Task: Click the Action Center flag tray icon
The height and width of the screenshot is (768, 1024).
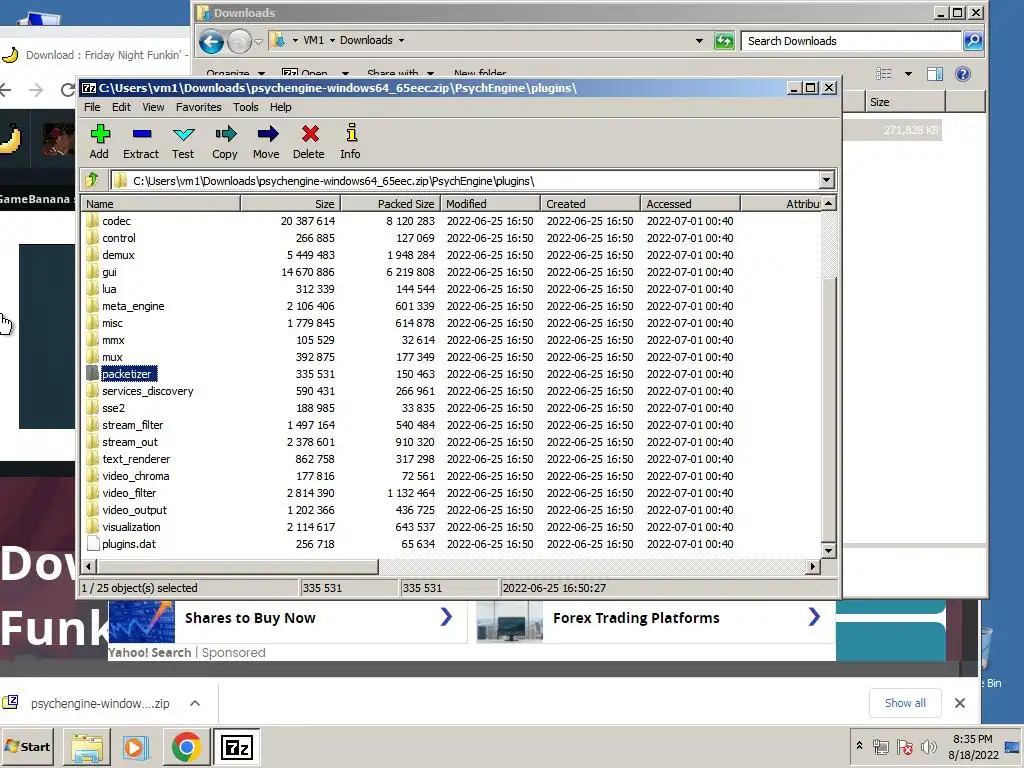Action: point(904,746)
